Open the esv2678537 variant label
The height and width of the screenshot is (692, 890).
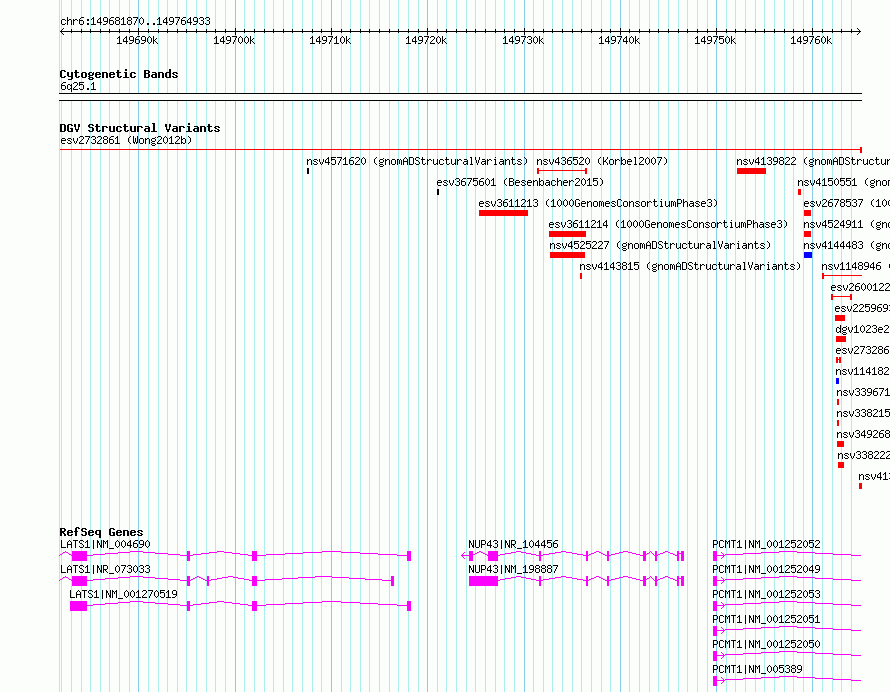coord(846,203)
